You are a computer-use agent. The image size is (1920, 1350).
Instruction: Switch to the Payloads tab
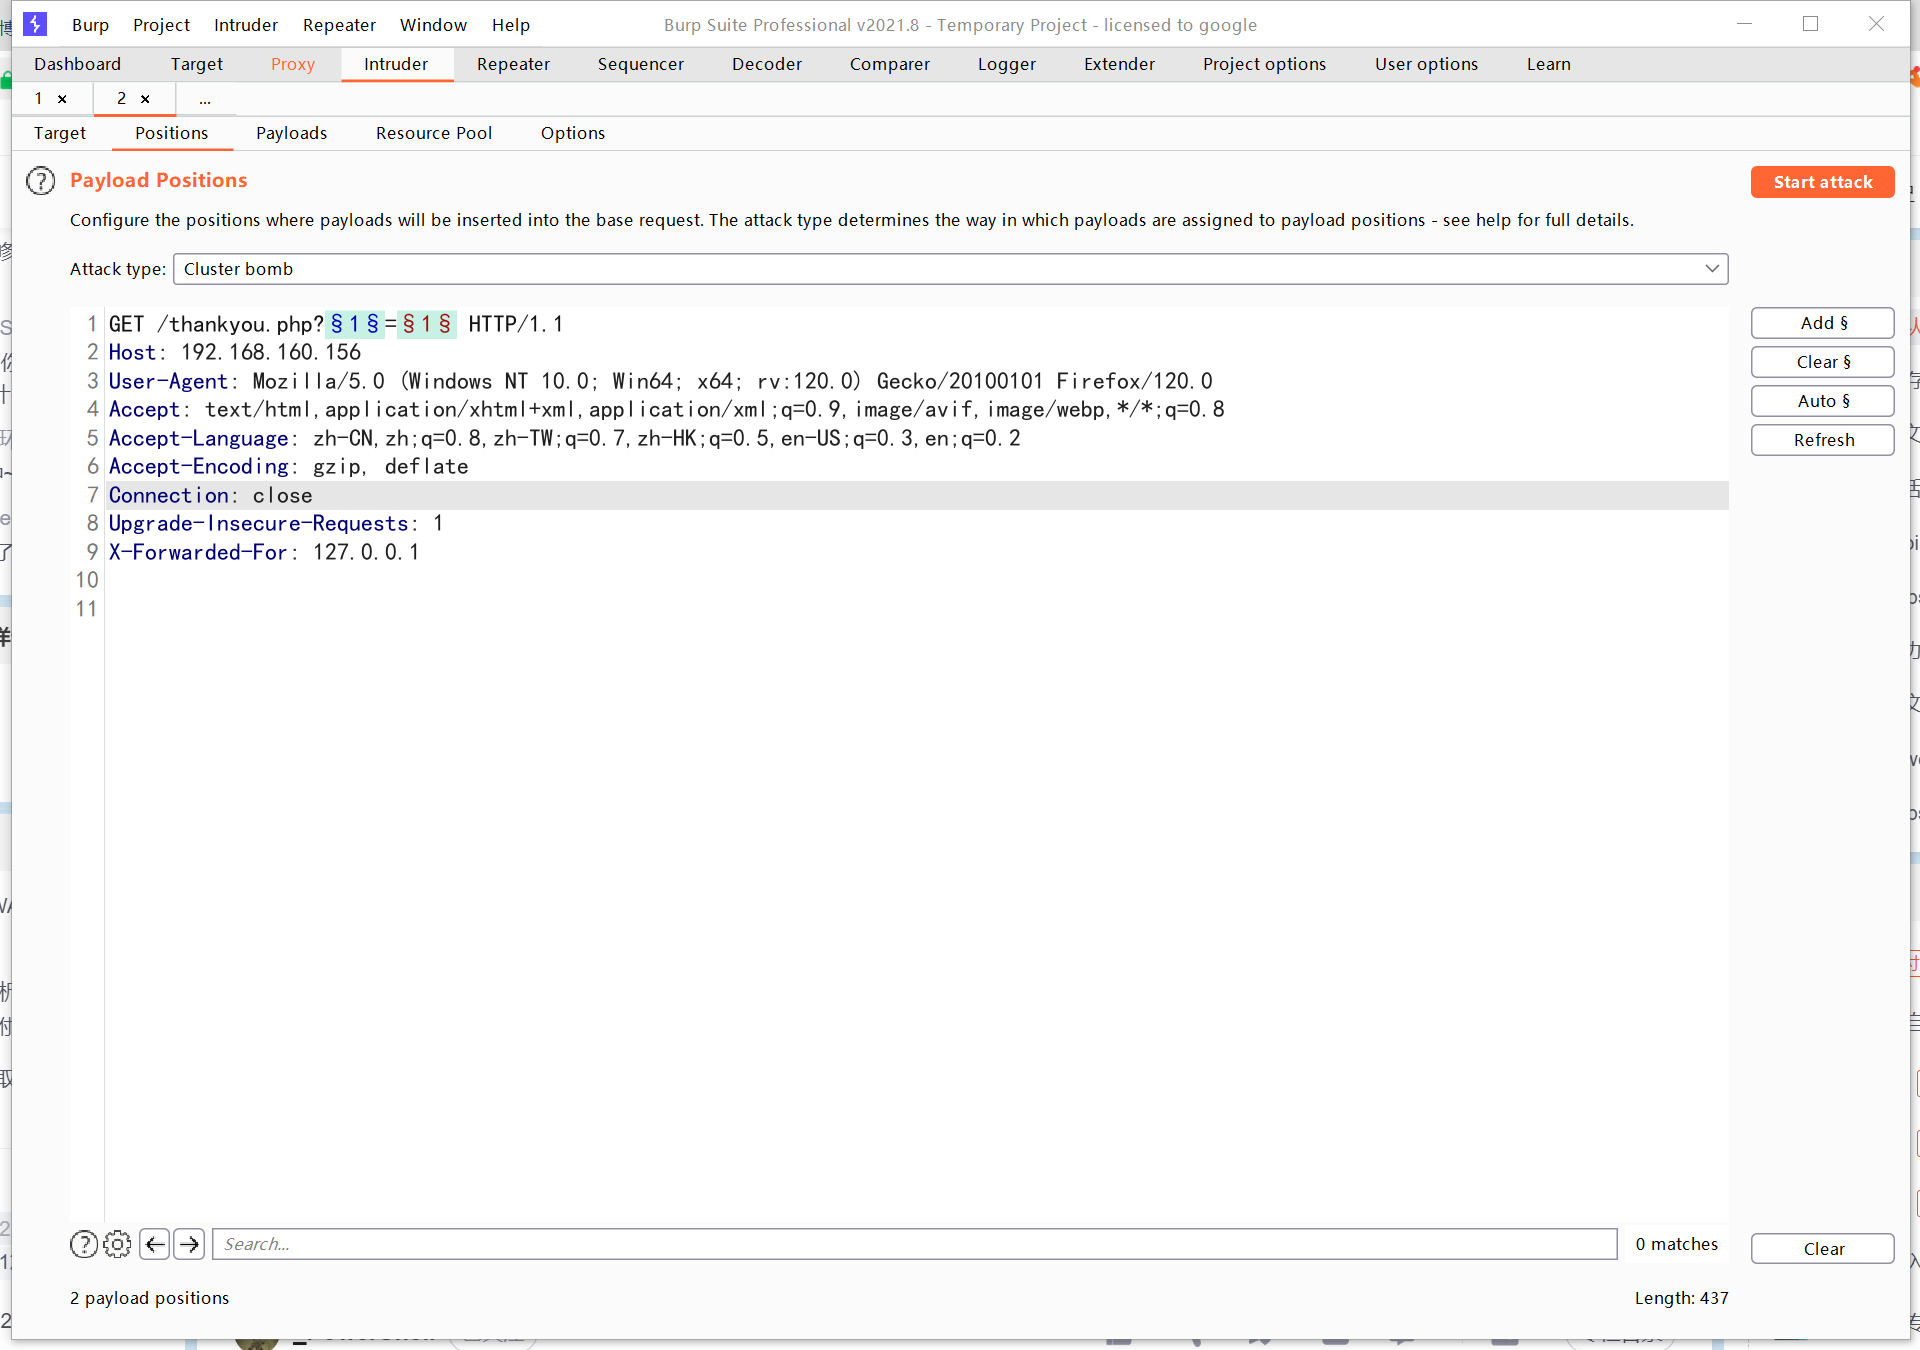291,133
